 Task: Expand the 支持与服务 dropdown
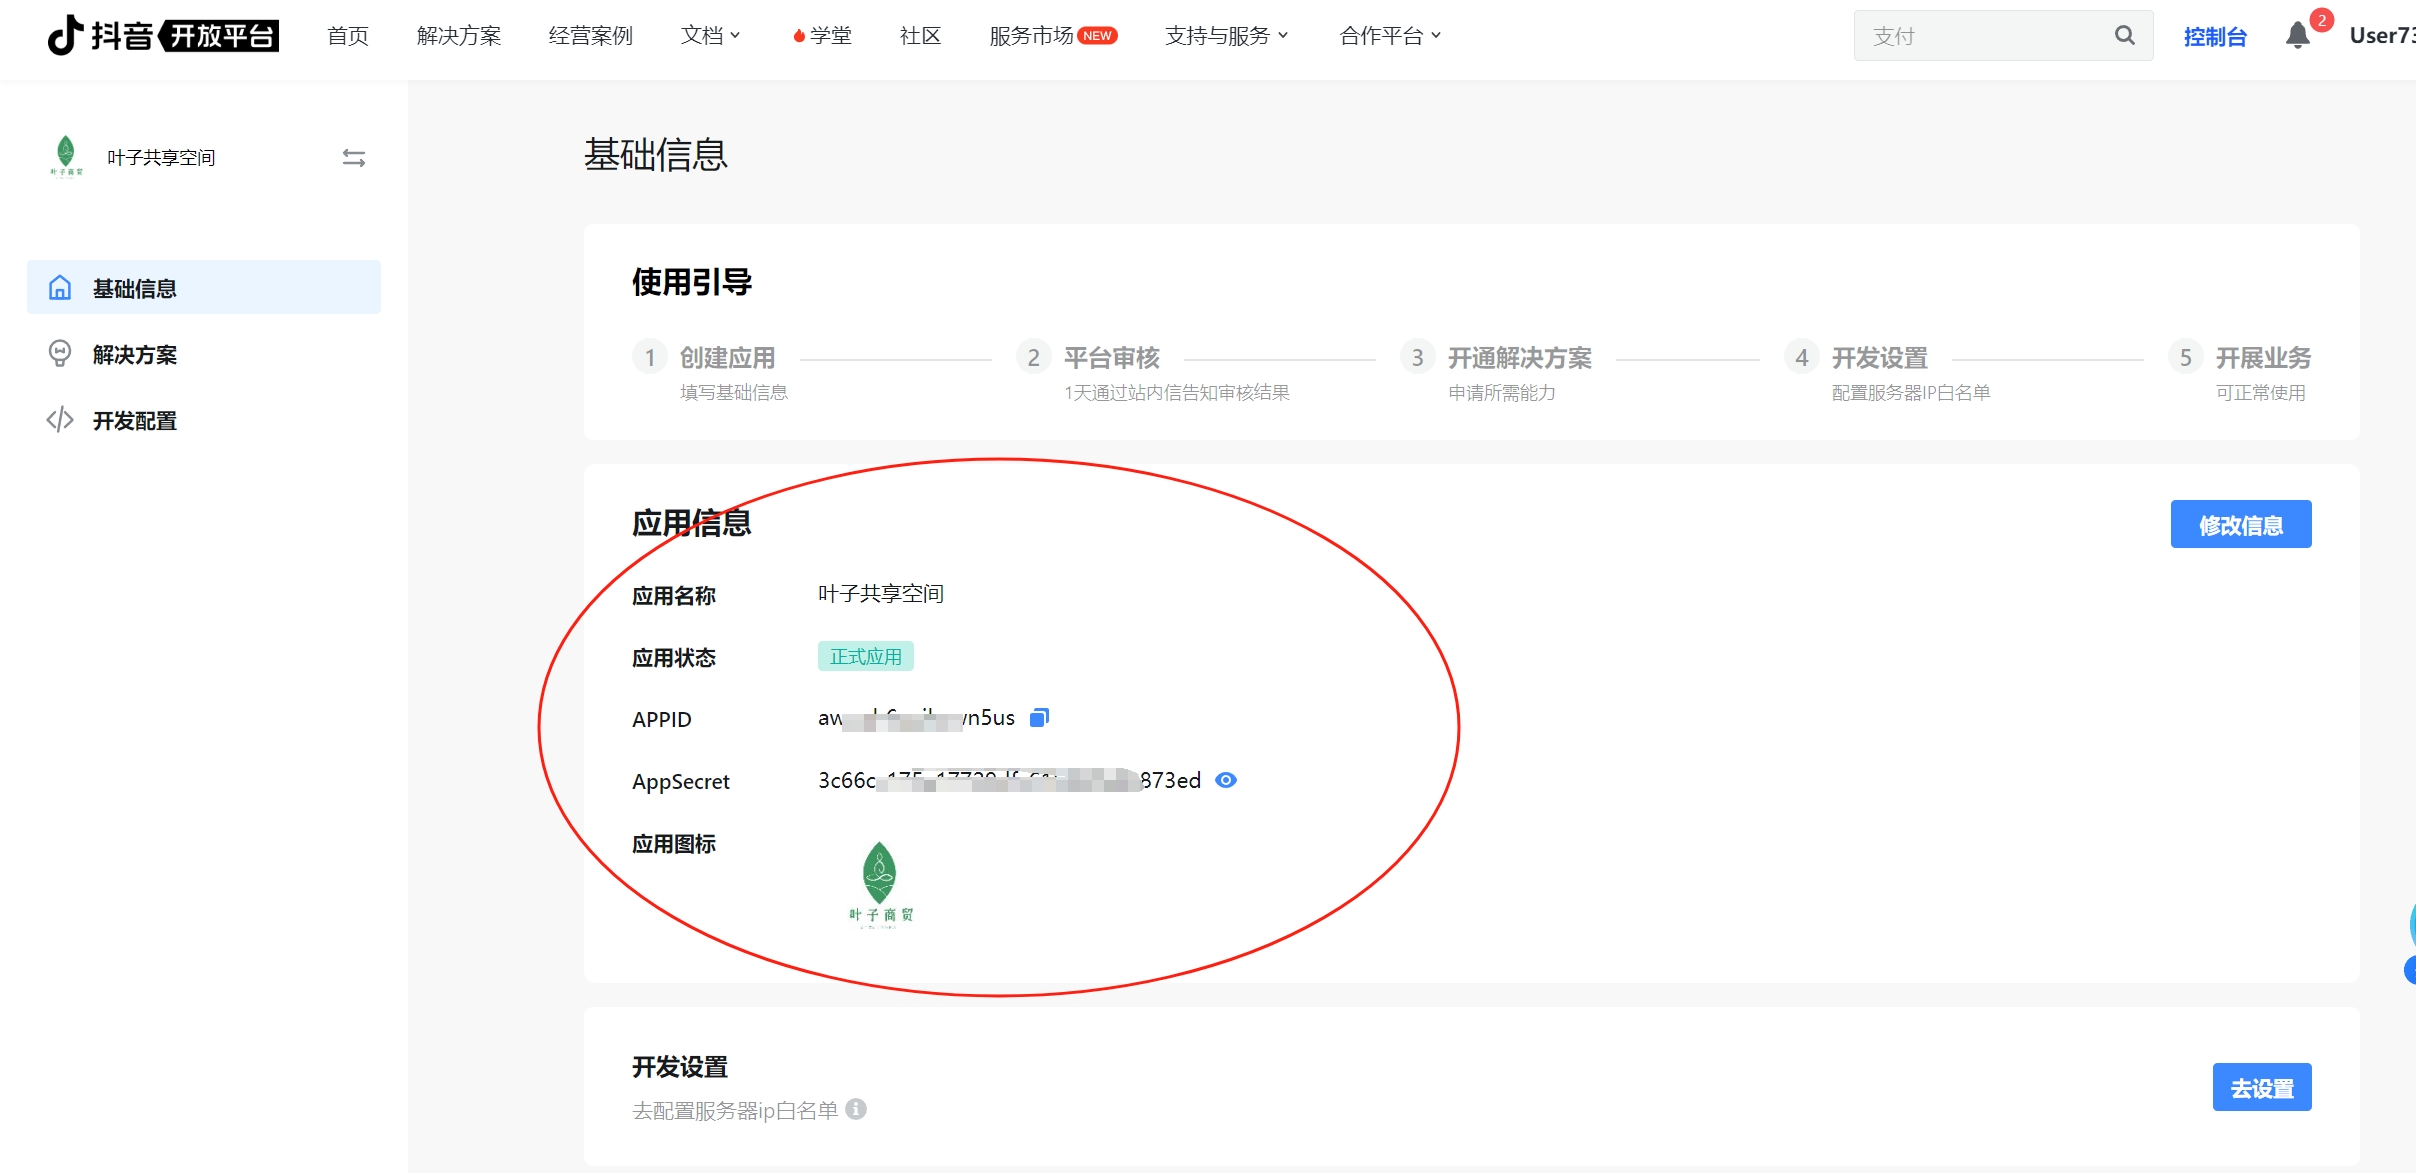pyautogui.click(x=1227, y=36)
